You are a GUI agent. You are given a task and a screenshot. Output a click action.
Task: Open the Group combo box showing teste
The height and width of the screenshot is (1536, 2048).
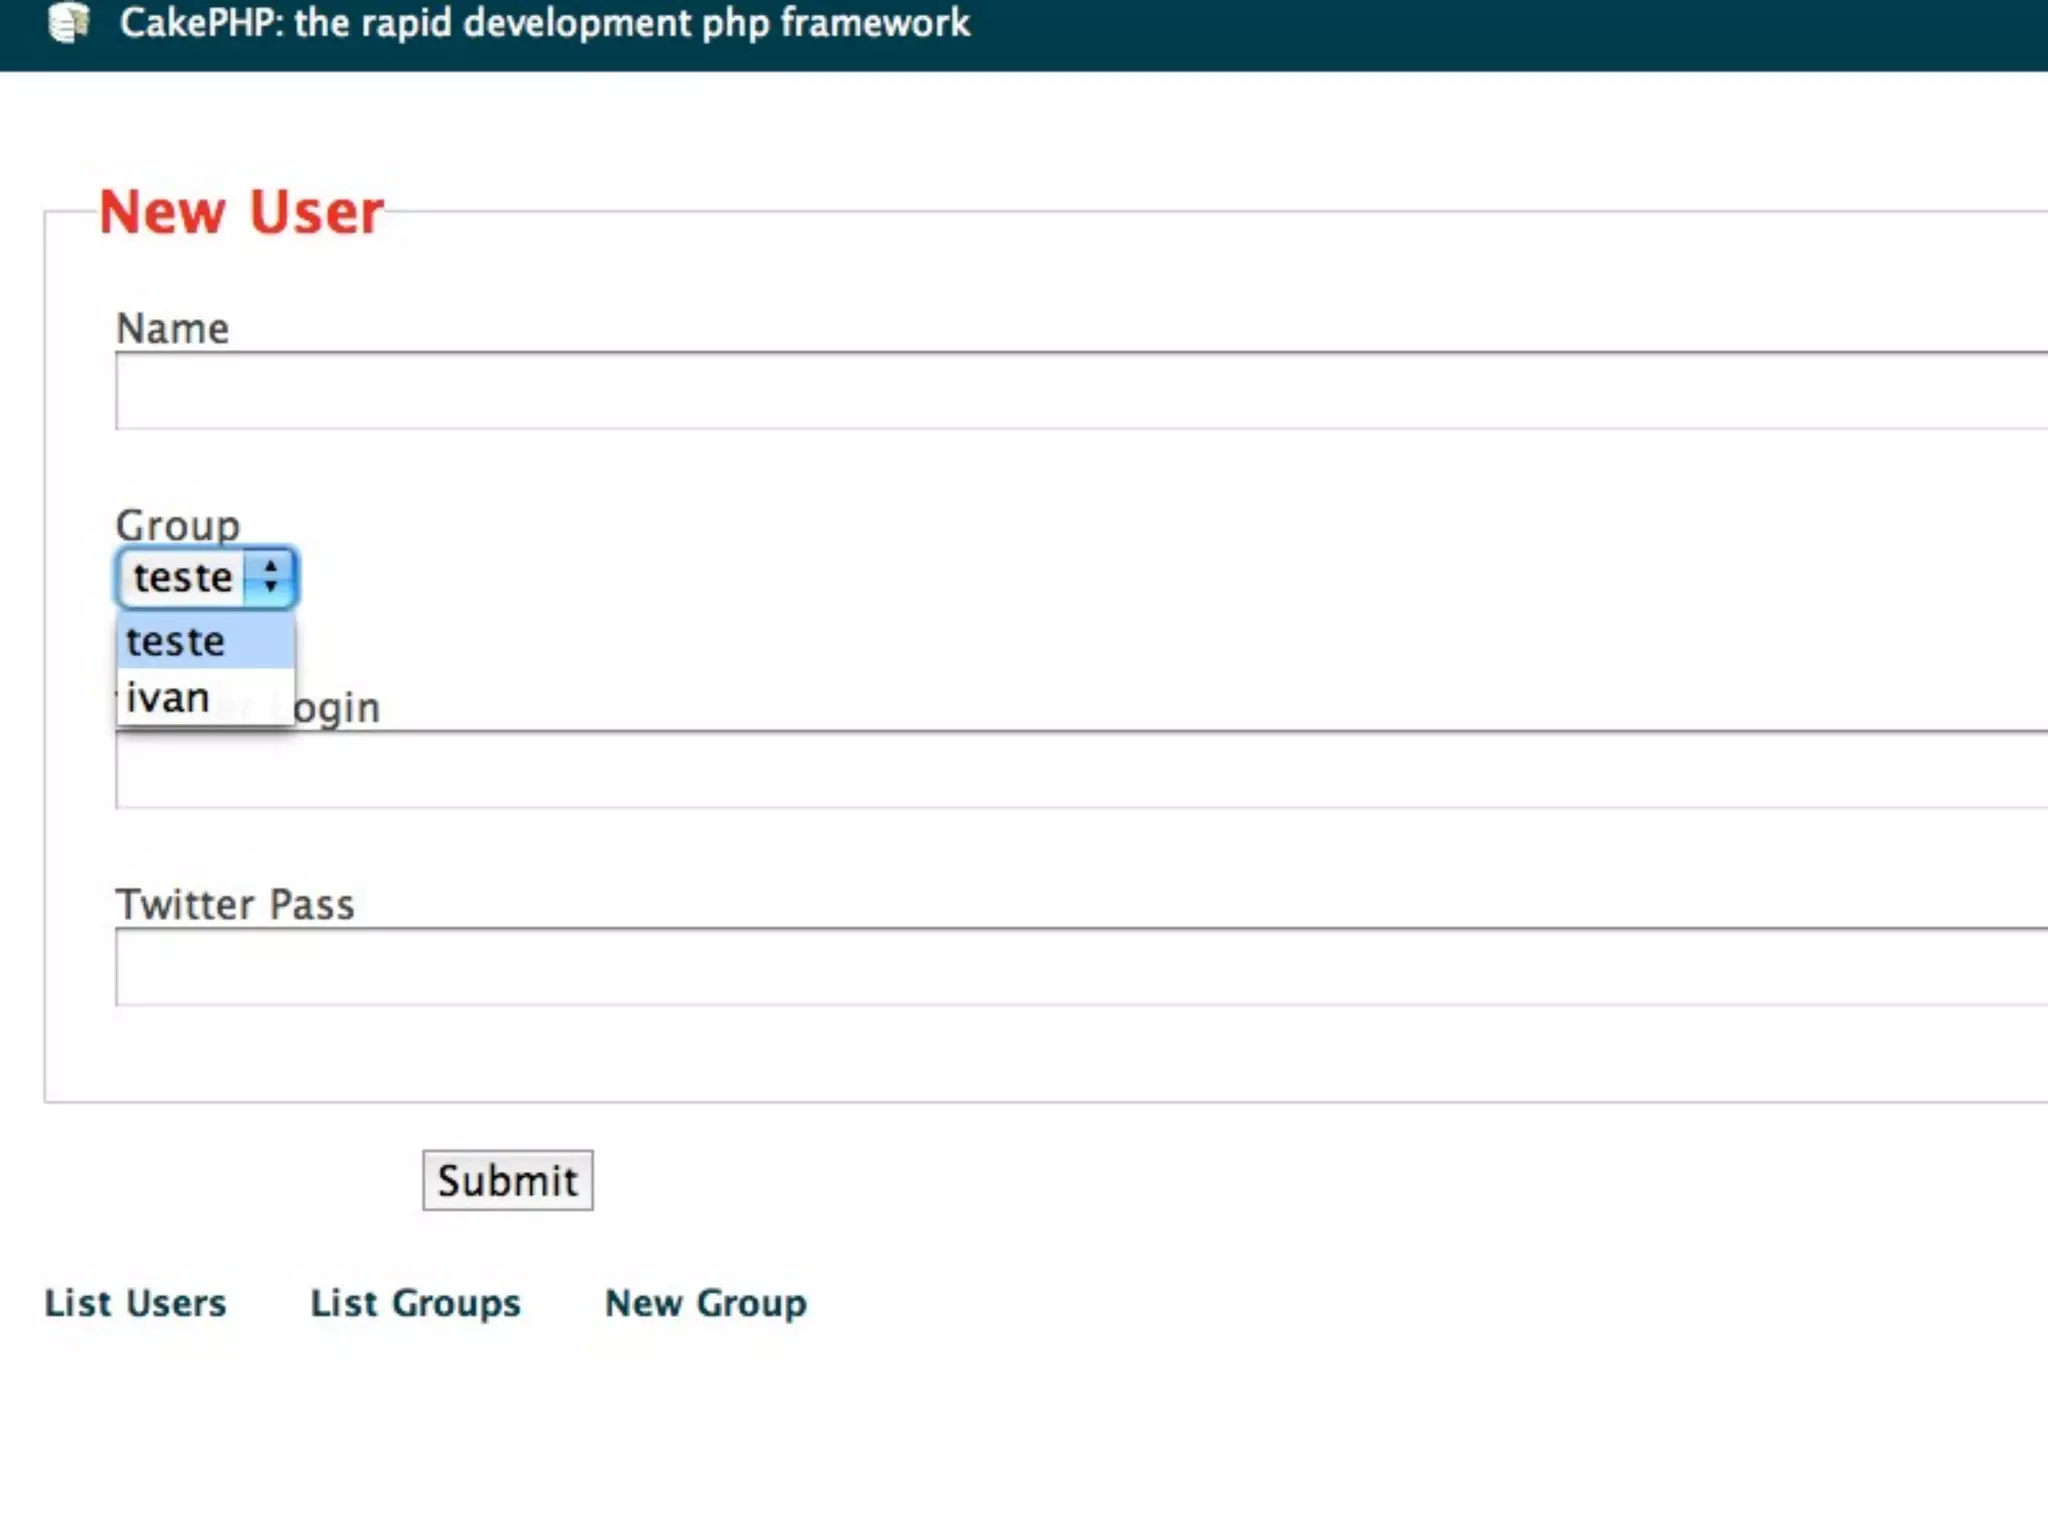pos(184,577)
